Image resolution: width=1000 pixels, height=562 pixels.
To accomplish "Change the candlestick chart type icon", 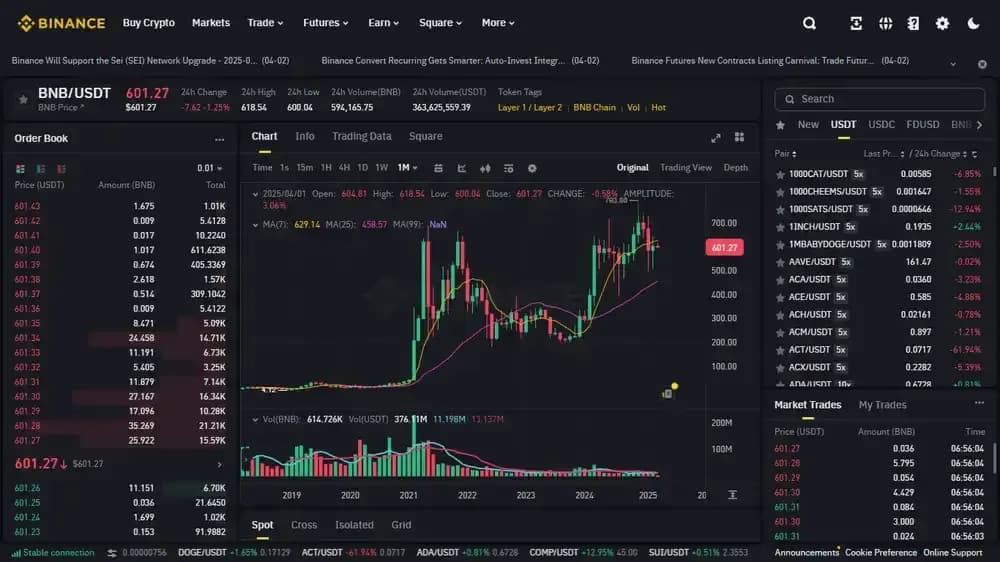I will (485, 168).
